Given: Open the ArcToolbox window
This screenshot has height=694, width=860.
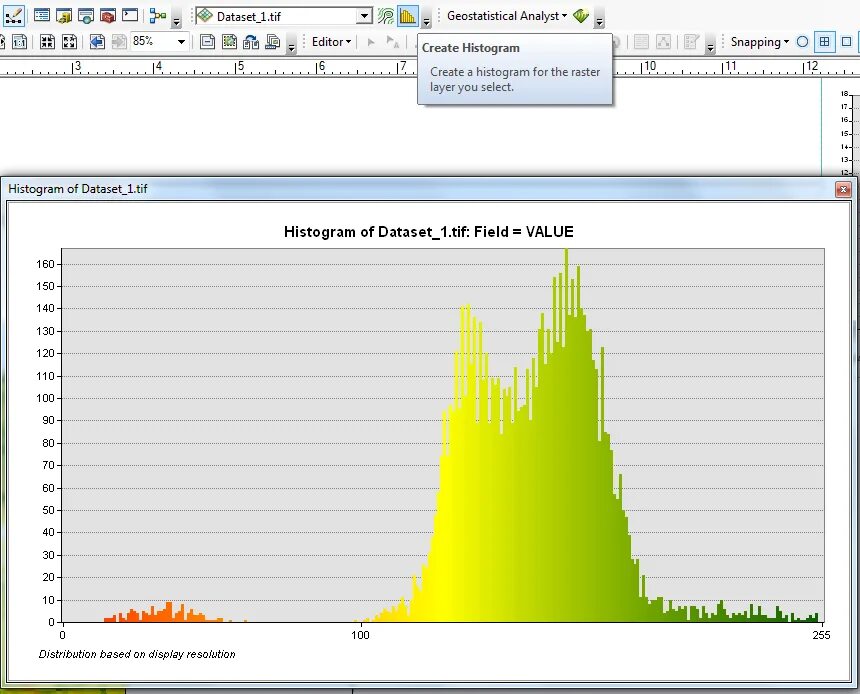Looking at the screenshot, I should pyautogui.click(x=108, y=16).
